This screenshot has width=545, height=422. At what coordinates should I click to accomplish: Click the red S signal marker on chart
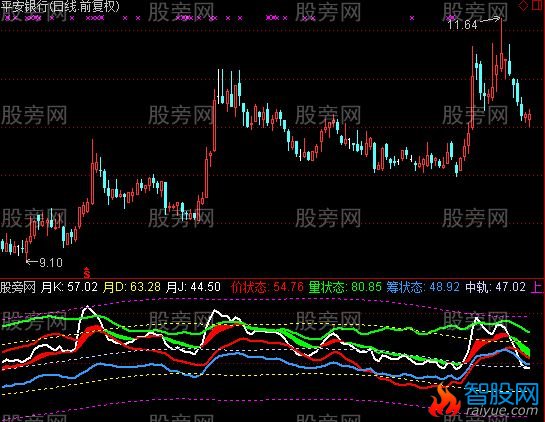pyautogui.click(x=87, y=273)
